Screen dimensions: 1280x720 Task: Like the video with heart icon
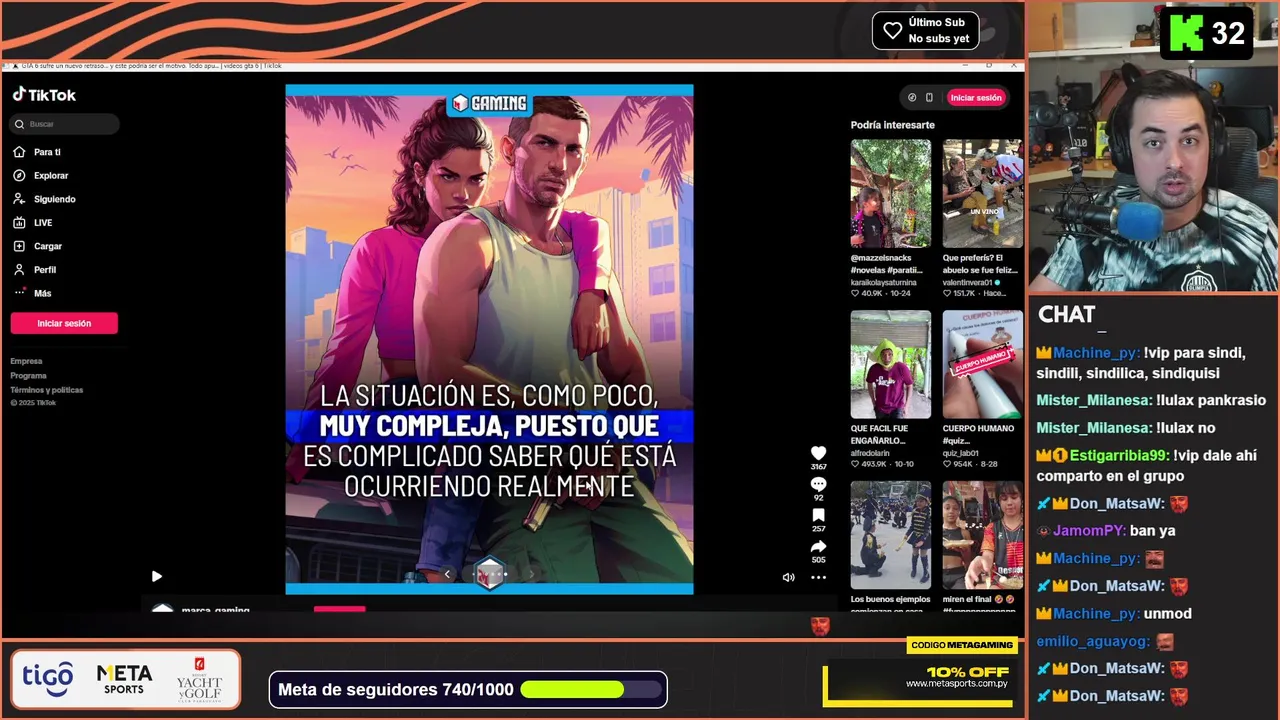[x=818, y=453]
